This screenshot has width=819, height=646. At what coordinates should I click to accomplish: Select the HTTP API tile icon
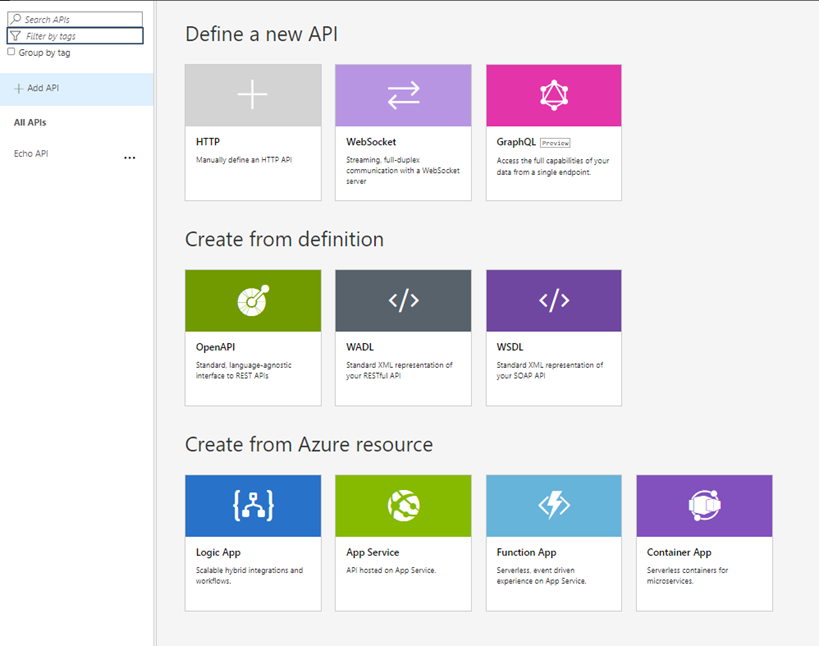(x=252, y=94)
